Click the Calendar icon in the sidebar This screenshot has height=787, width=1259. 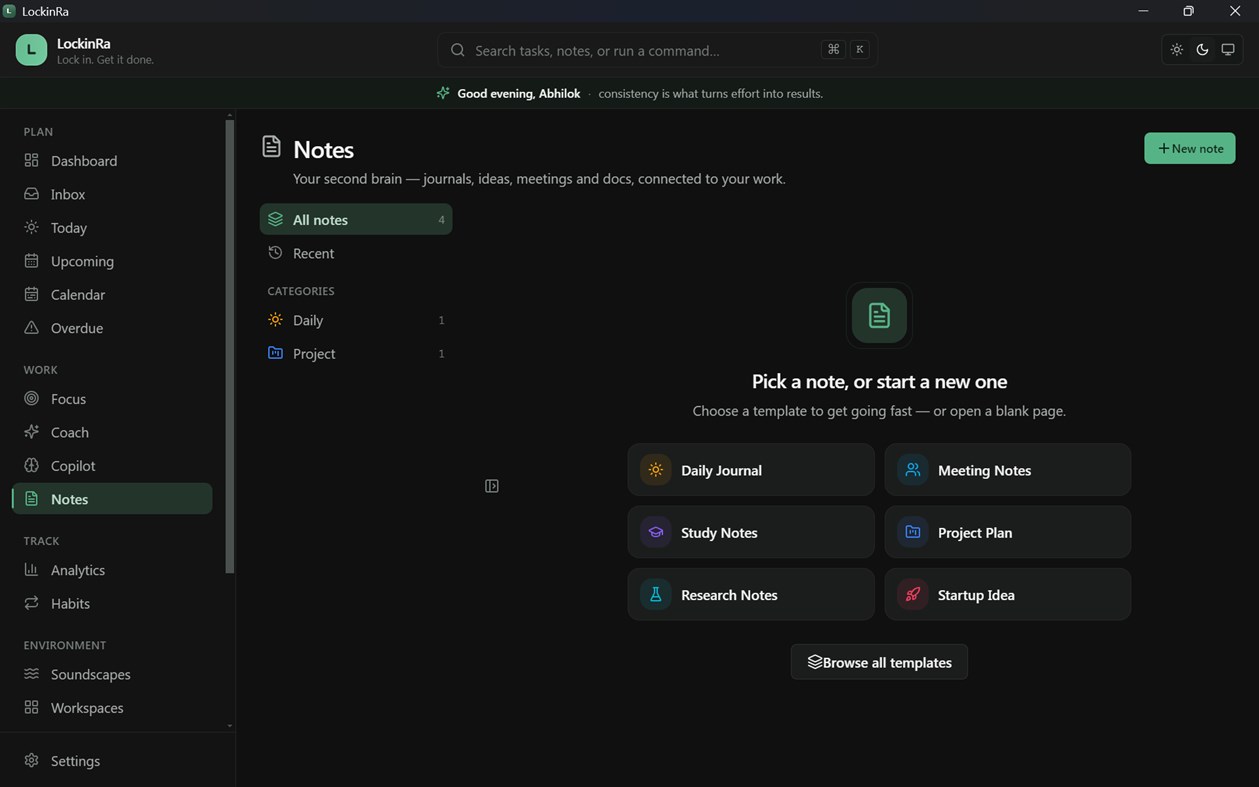(32, 295)
